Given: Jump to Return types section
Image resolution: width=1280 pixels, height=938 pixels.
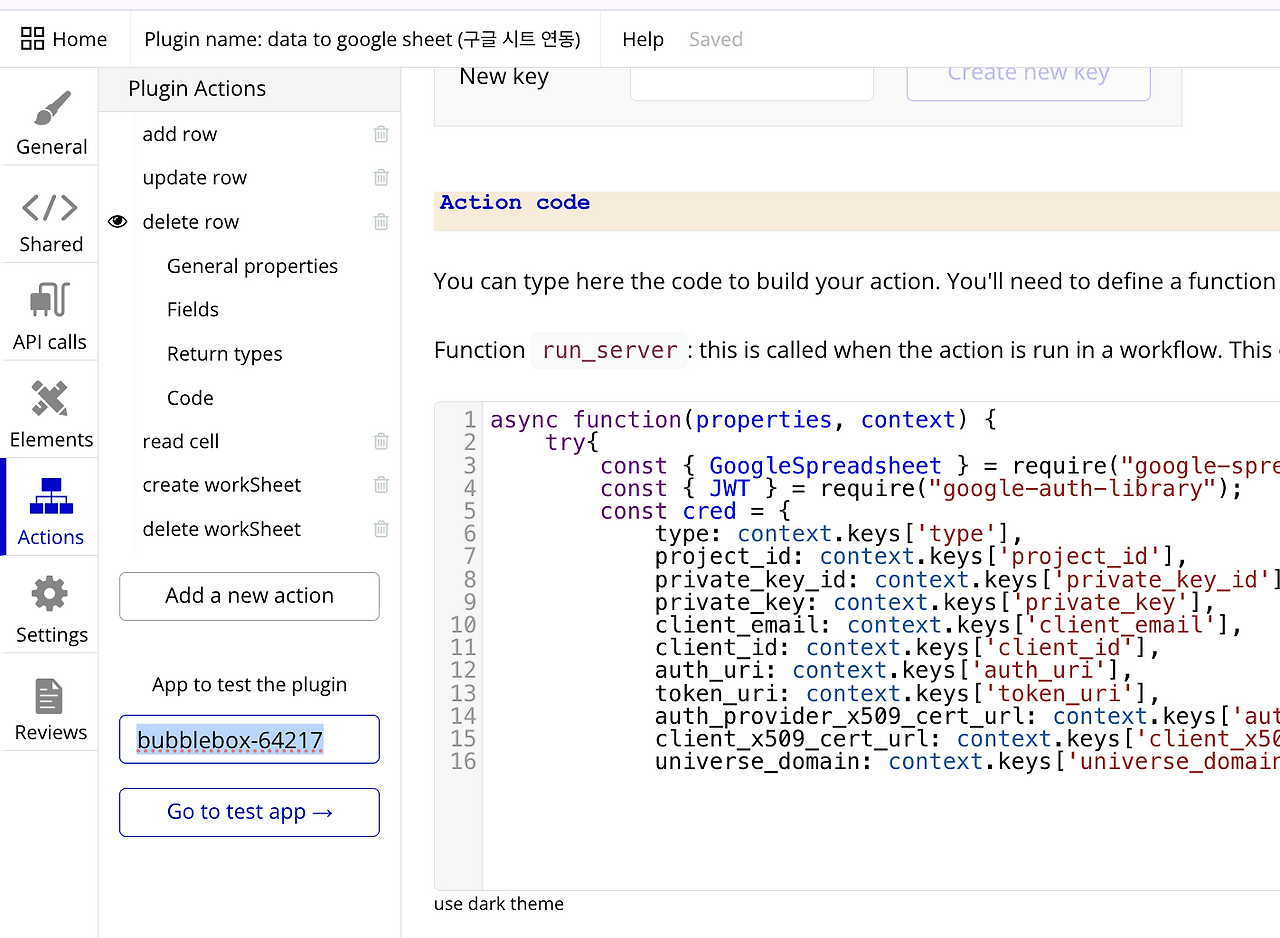Looking at the screenshot, I should click(225, 354).
